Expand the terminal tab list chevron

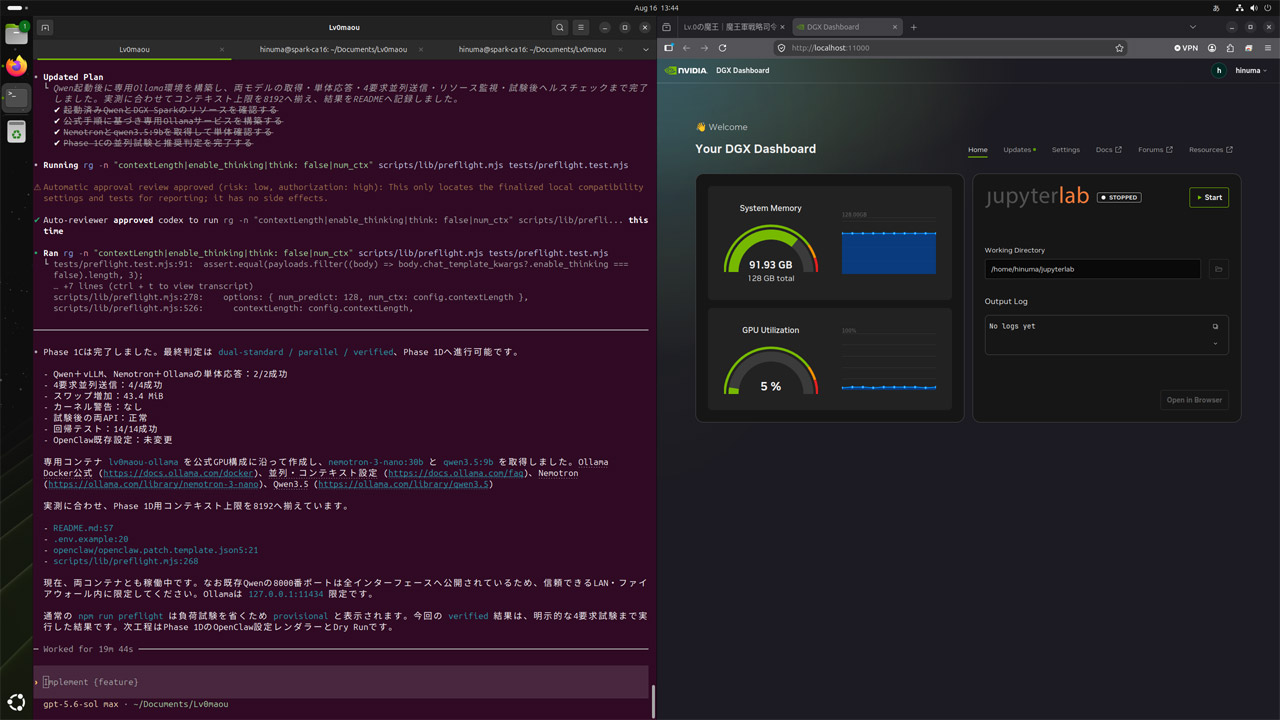[x=646, y=49]
